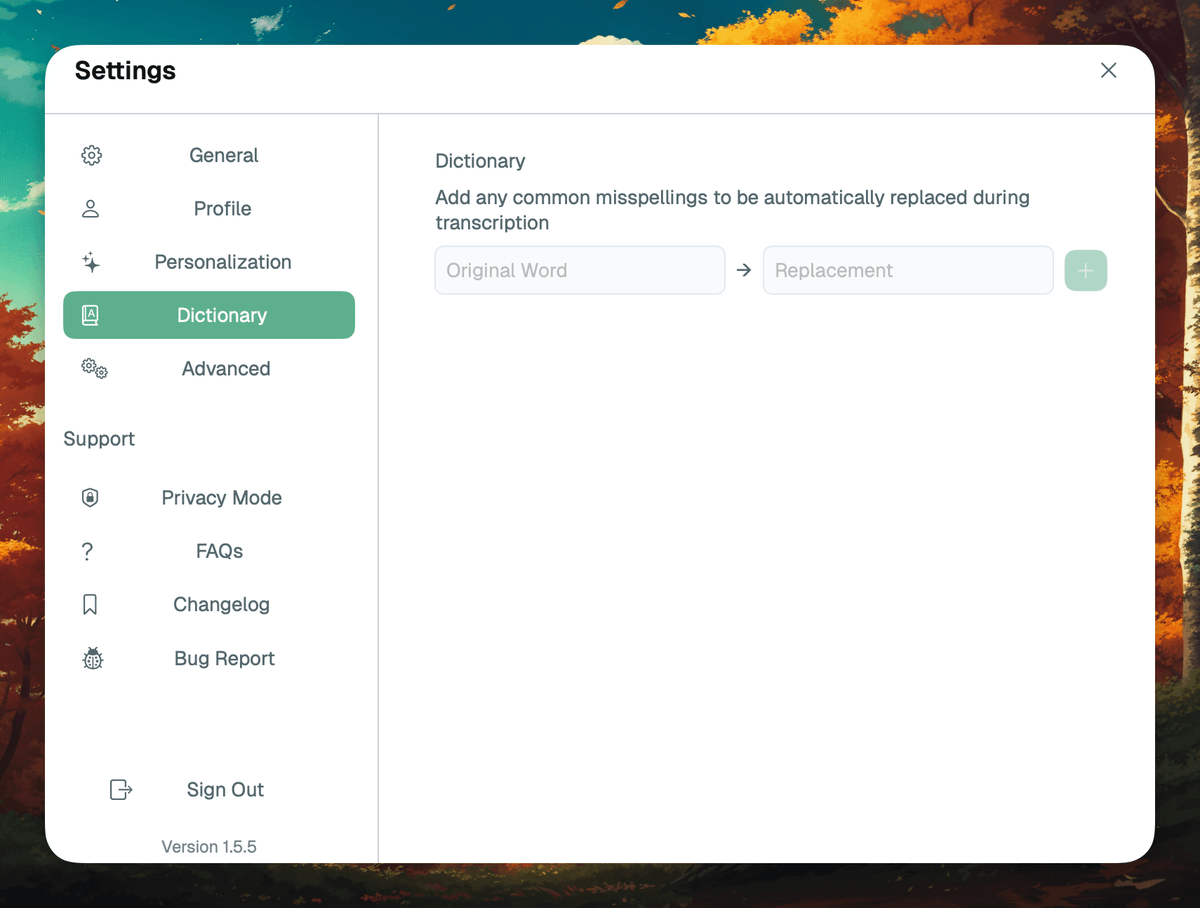
Task: Click the Personalization sparkle icon
Action: coord(91,262)
